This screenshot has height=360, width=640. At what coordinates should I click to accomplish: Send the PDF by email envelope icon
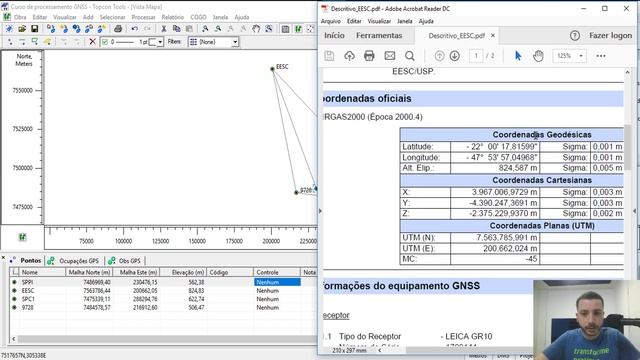point(390,56)
